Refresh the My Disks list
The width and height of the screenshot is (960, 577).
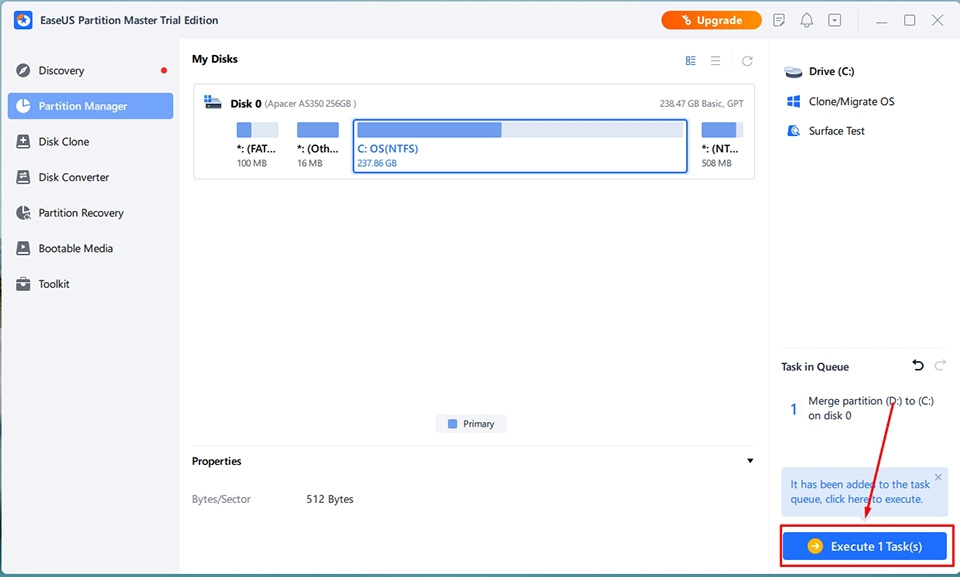point(747,61)
